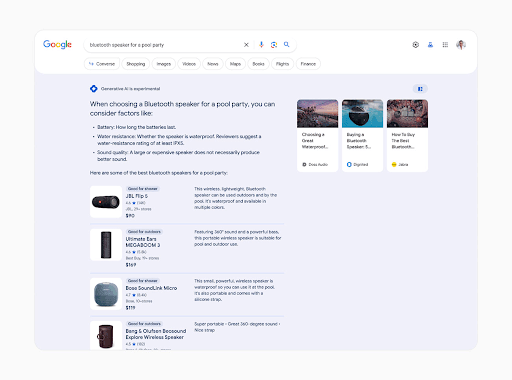This screenshot has width=512, height=380.
Task: Click the $119 price of Bose SoundLink Micro
Action: (130, 308)
